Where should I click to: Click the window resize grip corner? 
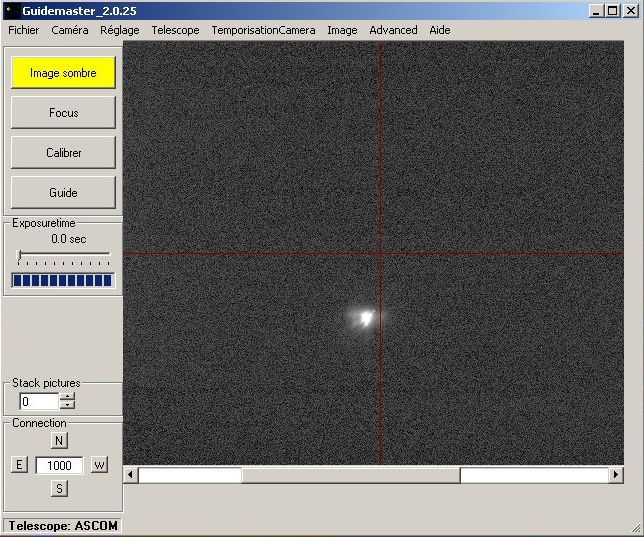pyautogui.click(x=636, y=529)
